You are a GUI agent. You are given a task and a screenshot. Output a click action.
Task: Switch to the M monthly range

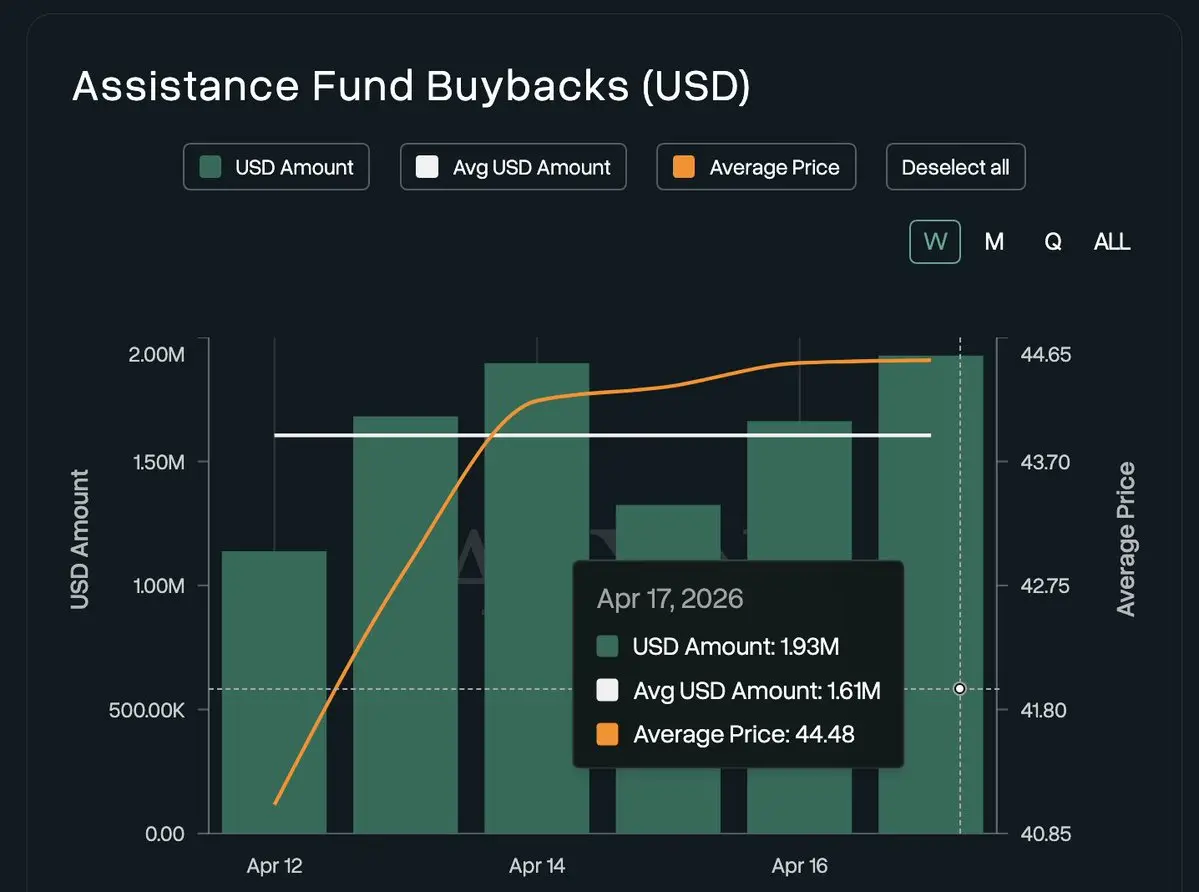994,242
